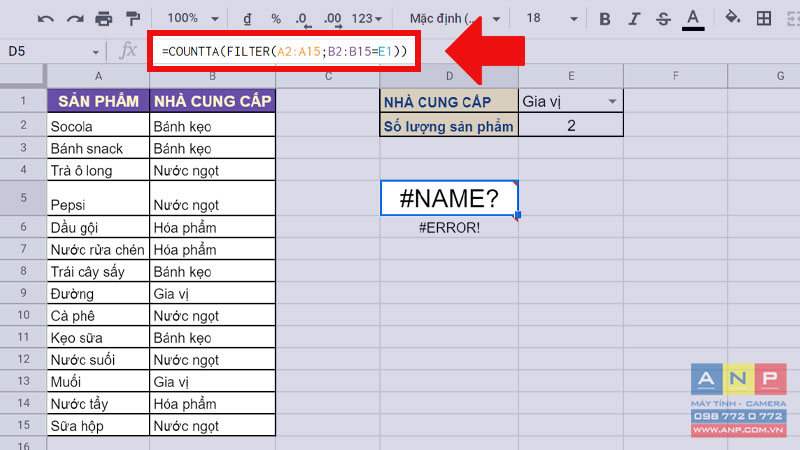The image size is (800, 450).
Task: Open the fill color picker
Action: coord(733,18)
